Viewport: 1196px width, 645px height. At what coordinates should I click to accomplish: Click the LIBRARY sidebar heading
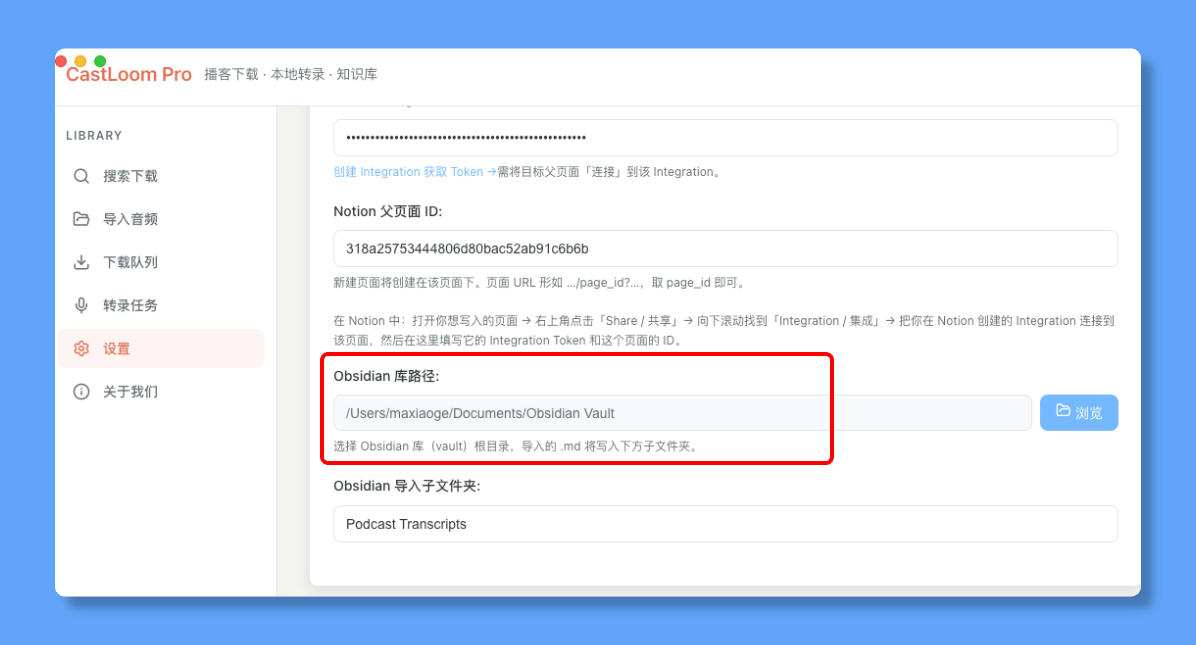[x=94, y=136]
